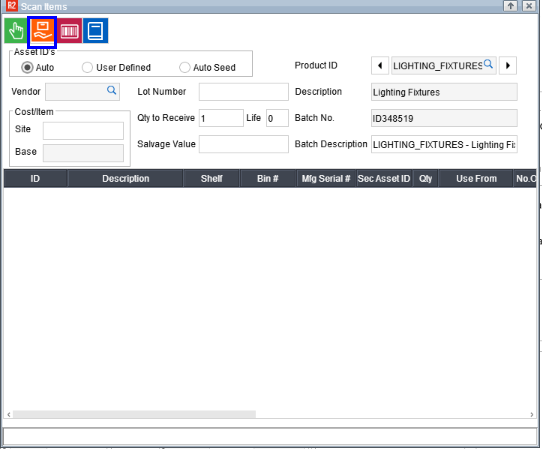The image size is (542, 449).
Task: Open Product ID search magnifier icon
Action: [488, 64]
